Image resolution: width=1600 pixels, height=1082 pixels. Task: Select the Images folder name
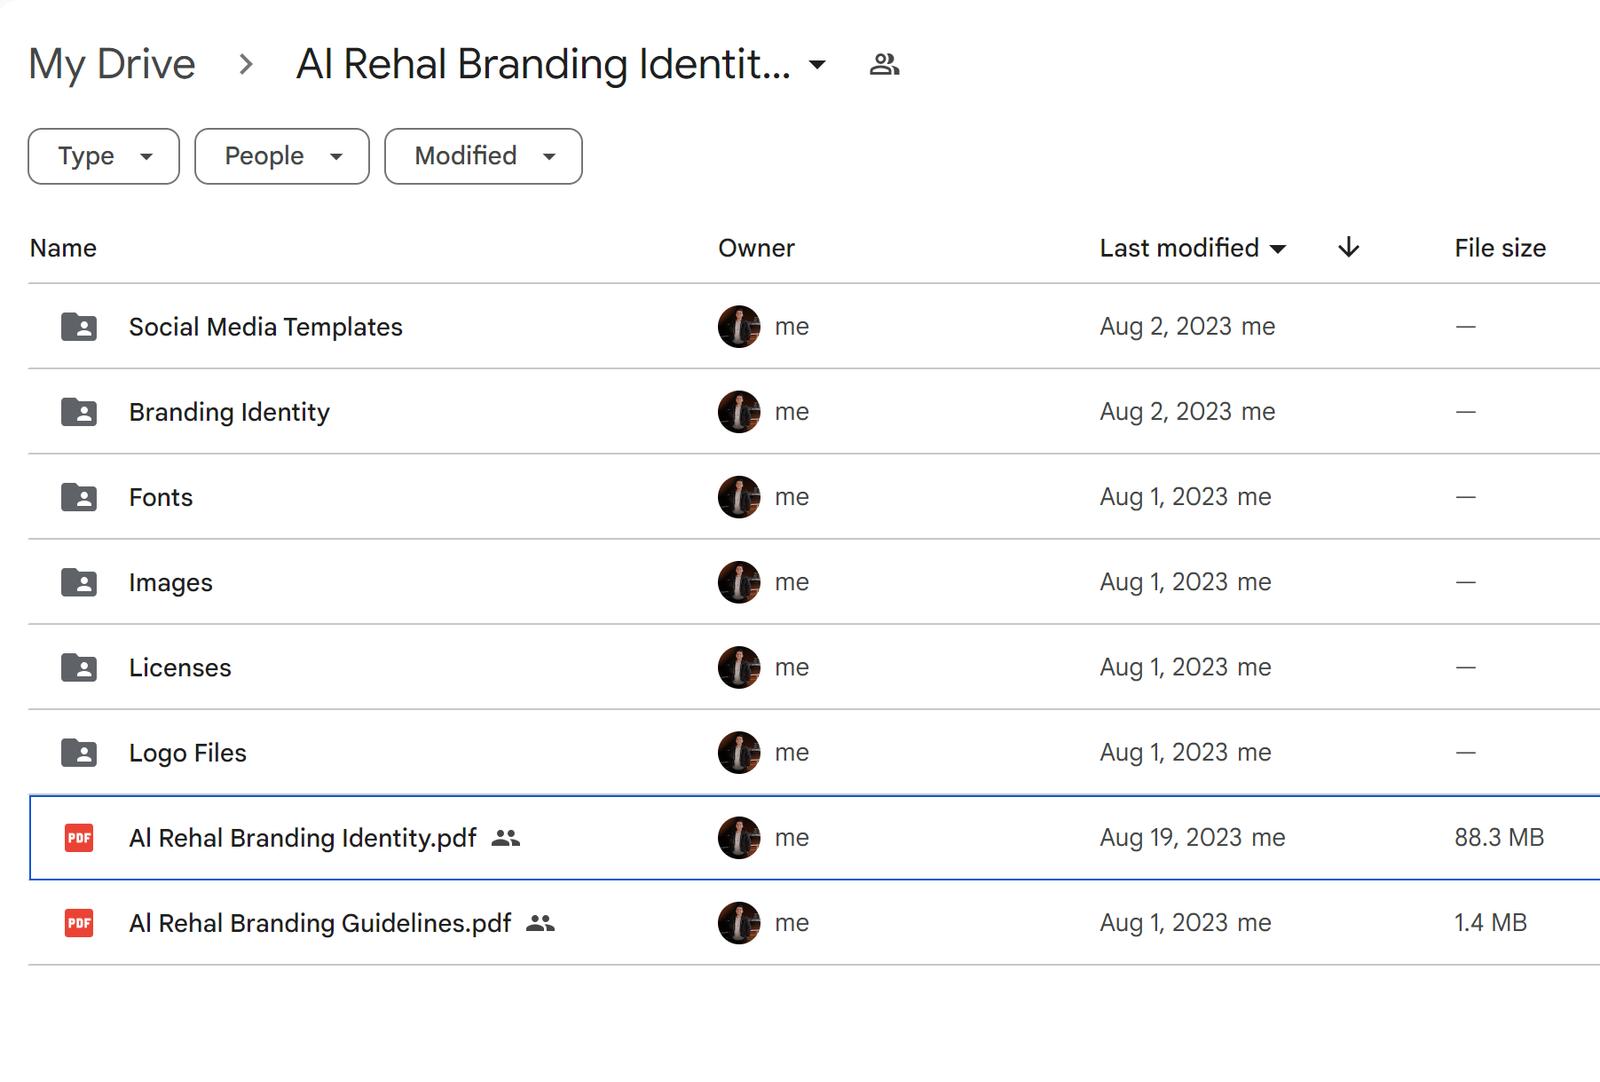pos(171,582)
